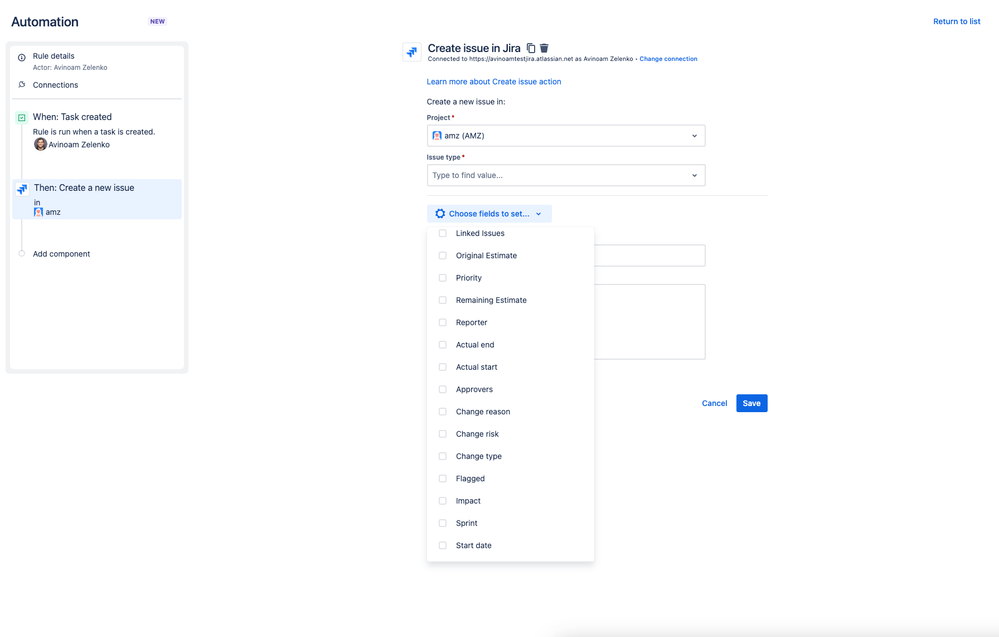Viewport: 999px width, 637px height.
Task: Enable the Impact checkbox
Action: pos(443,501)
